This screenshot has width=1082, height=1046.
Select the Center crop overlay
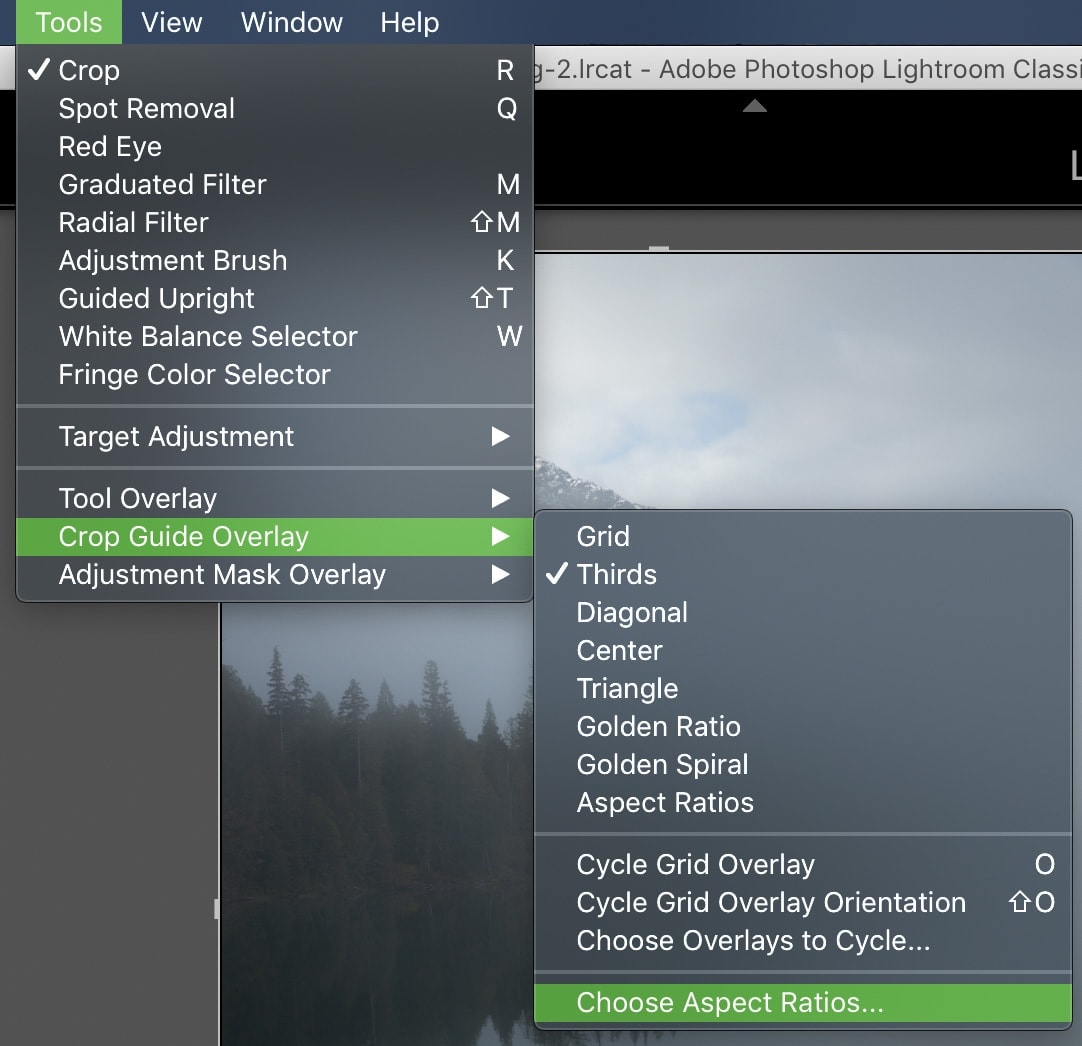pos(803,650)
